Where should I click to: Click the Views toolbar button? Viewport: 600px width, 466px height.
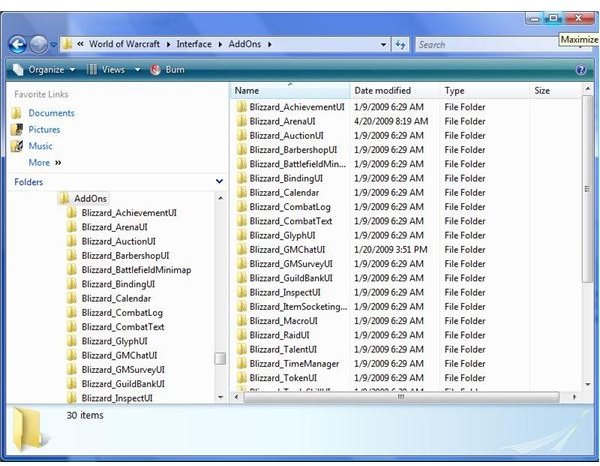106,70
